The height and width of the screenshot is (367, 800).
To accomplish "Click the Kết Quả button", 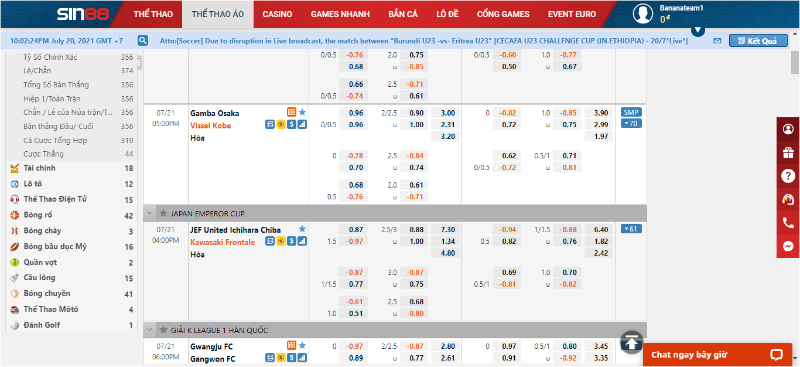I will point(758,41).
